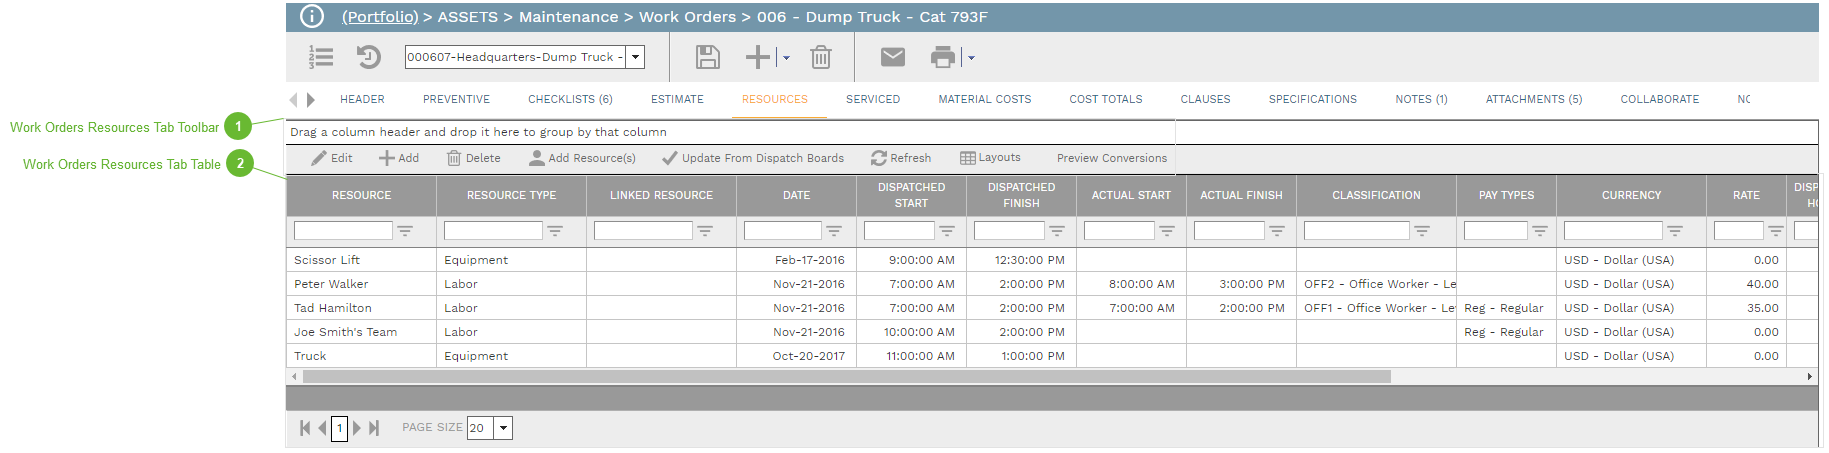Viewport: 1829px width, 453px height.
Task: Print using the printer icon
Action: (x=942, y=57)
